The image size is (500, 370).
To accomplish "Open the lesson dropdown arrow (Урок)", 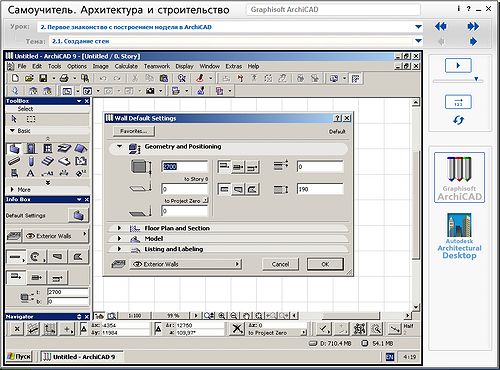I will 418,27.
